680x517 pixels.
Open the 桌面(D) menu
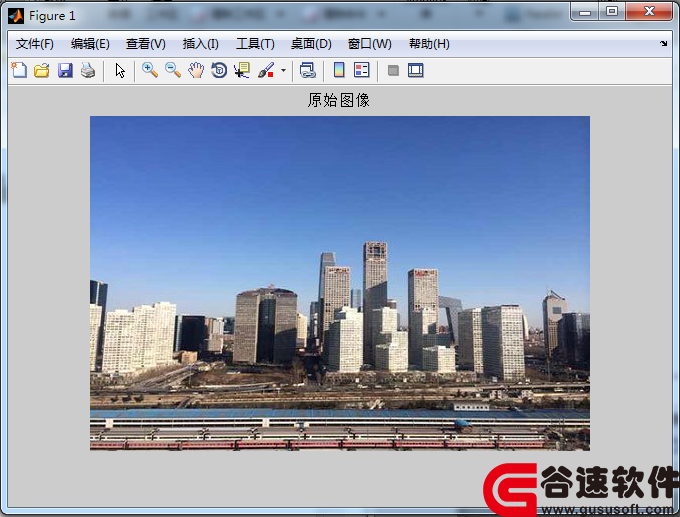(311, 44)
